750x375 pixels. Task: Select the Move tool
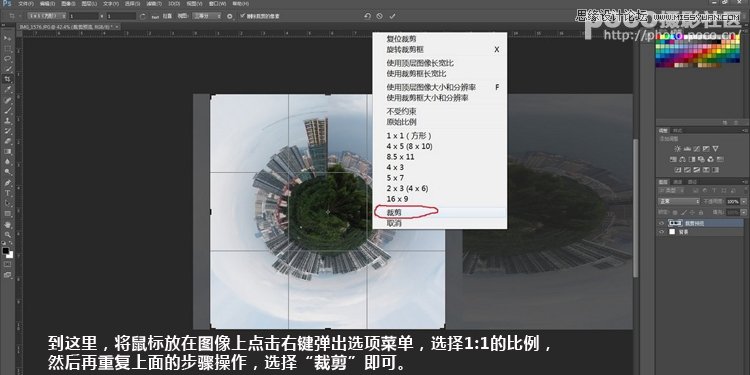[8, 38]
